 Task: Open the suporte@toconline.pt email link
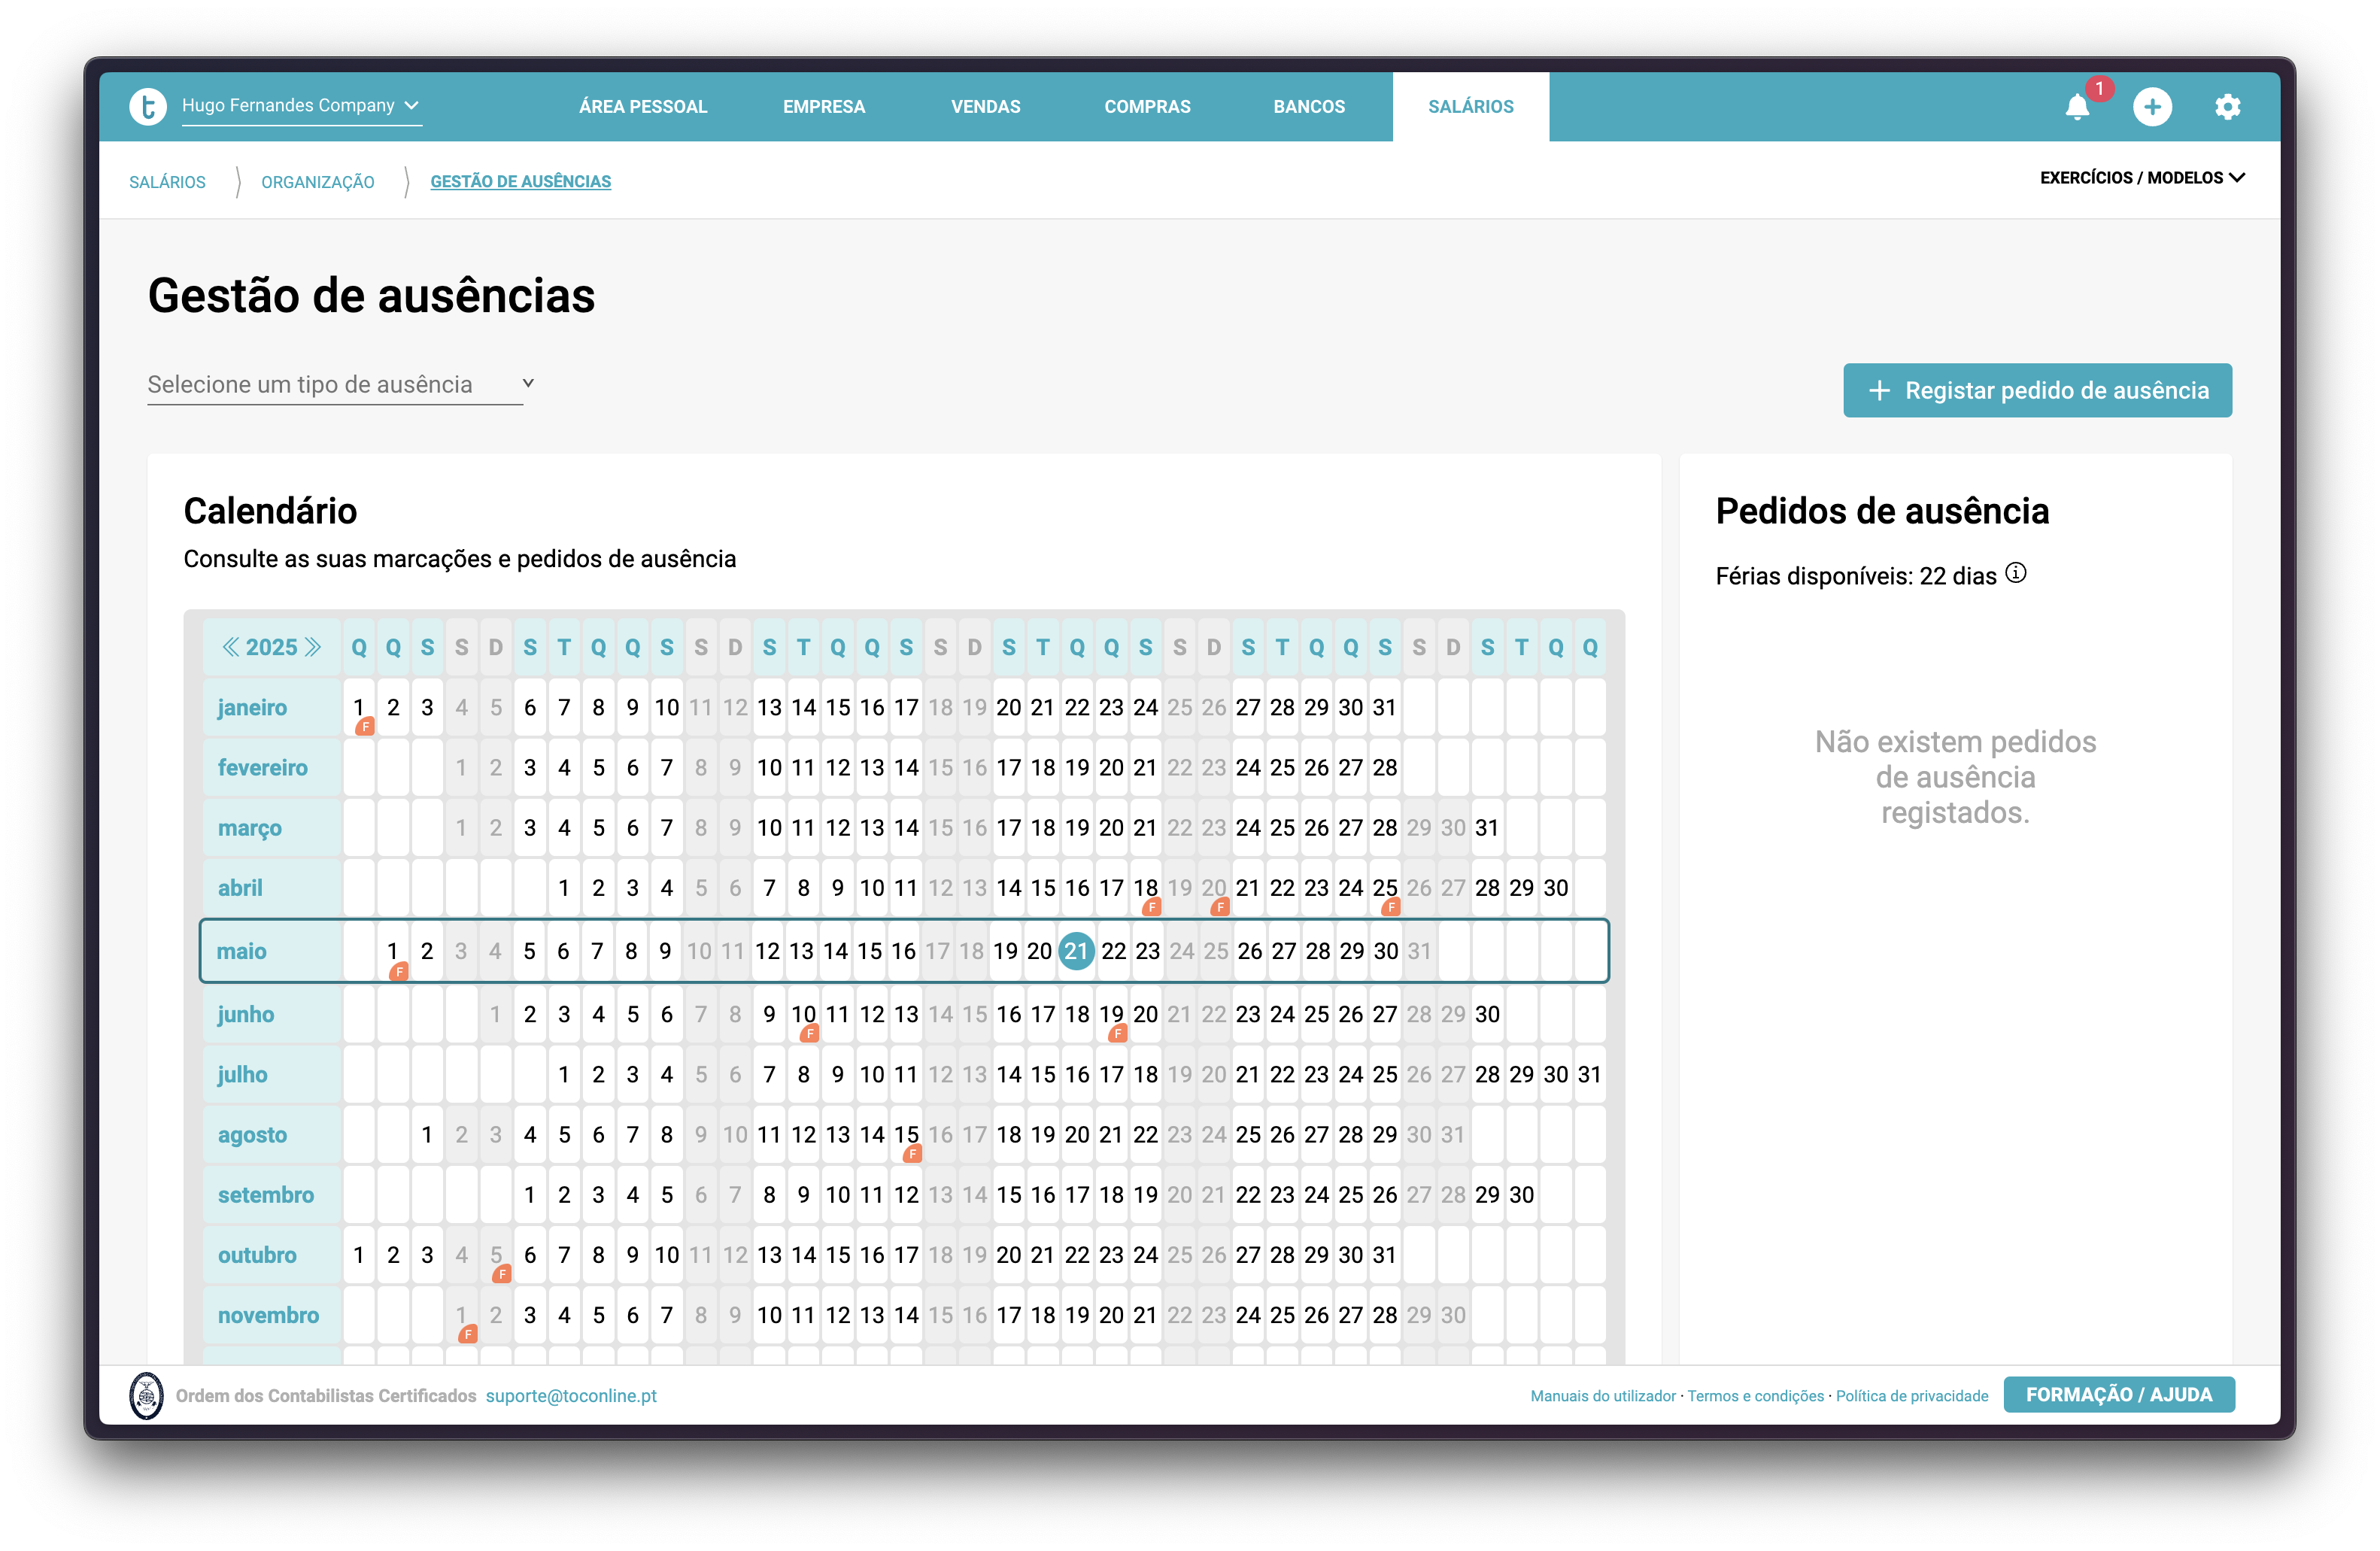(571, 1395)
